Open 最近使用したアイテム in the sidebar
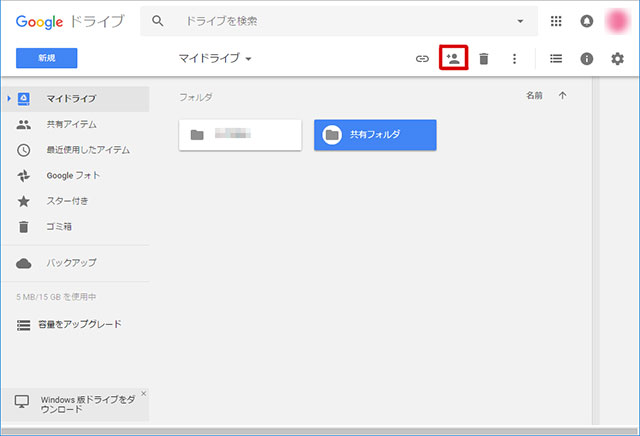The height and width of the screenshot is (436, 640). pyautogui.click(x=87, y=150)
